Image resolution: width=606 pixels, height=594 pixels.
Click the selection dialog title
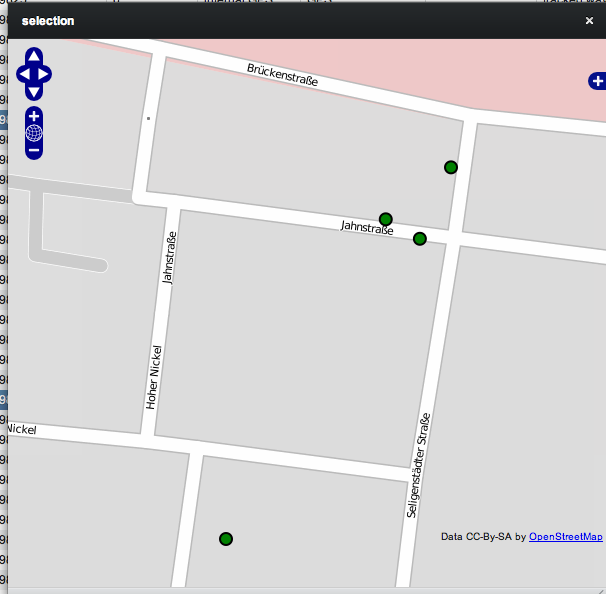click(48, 20)
